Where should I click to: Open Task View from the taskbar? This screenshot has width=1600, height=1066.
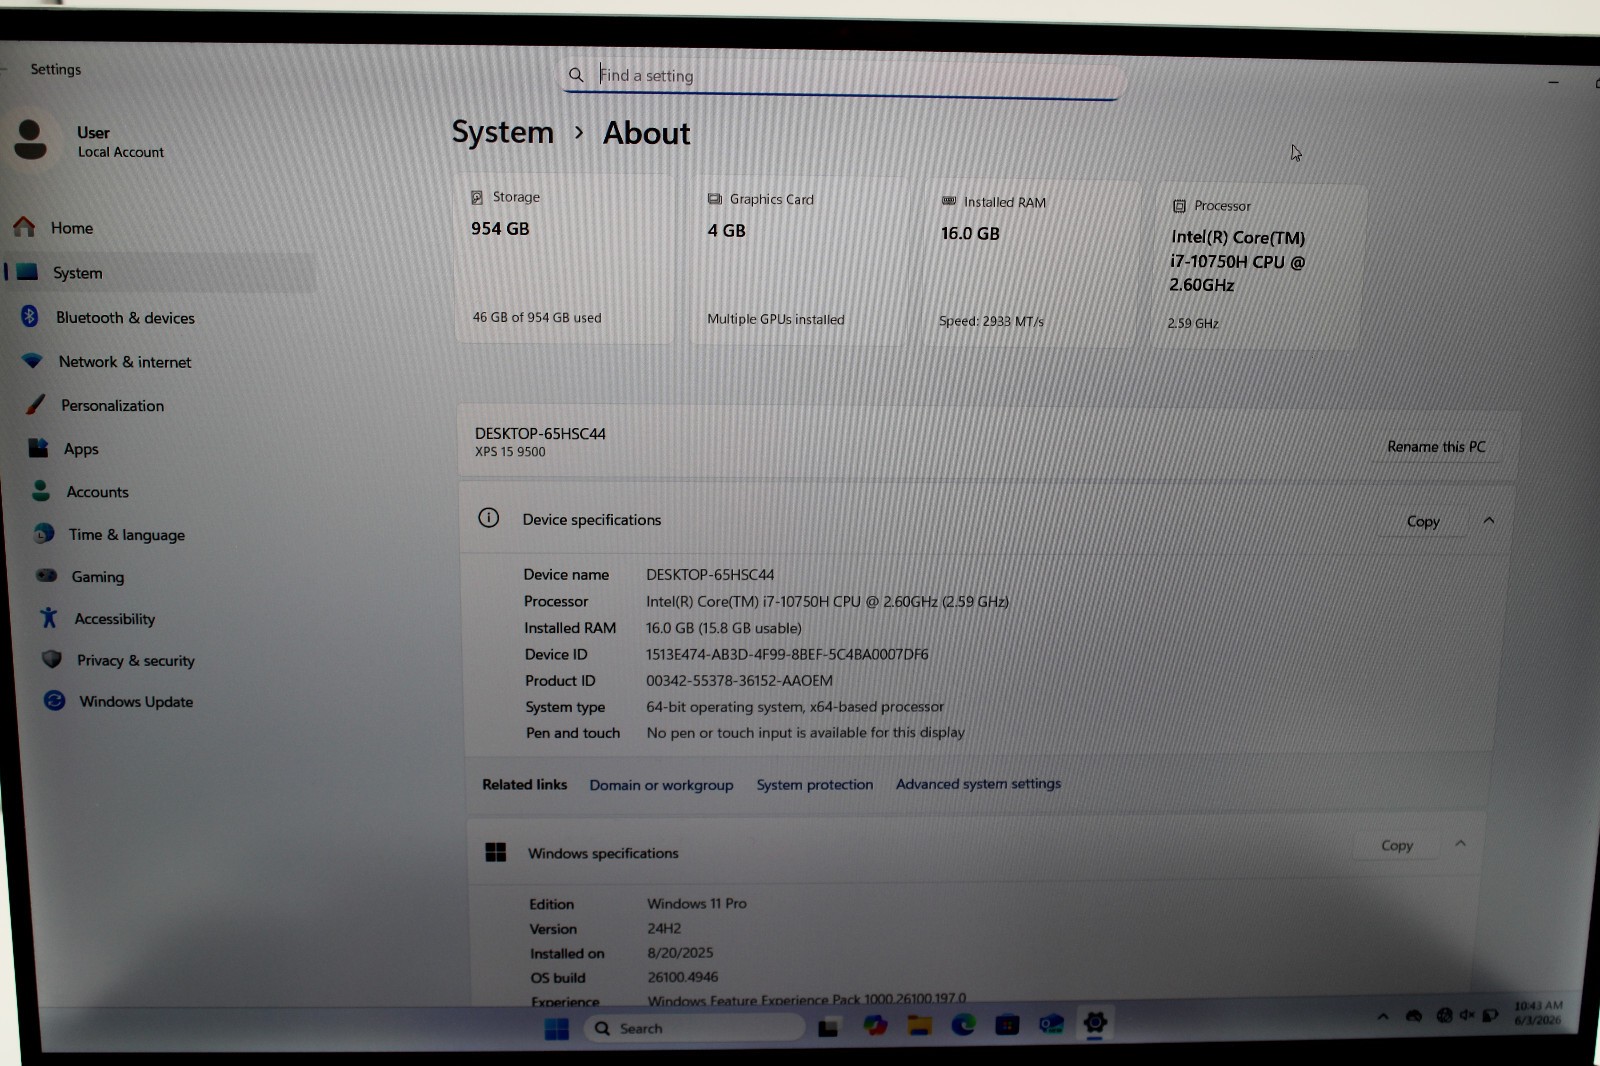click(x=828, y=1027)
